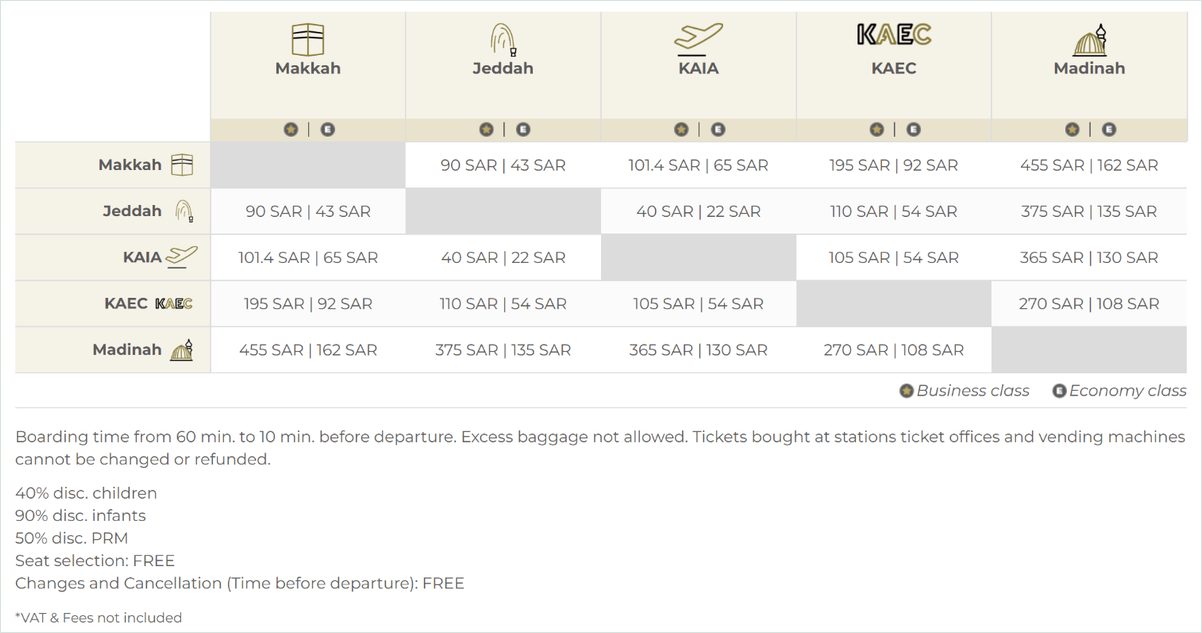Select the Makkah column header label
The height and width of the screenshot is (633, 1202).
tap(308, 69)
